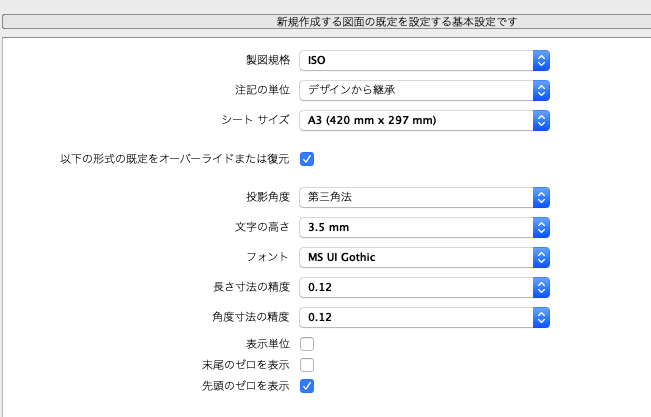Uncheck the override defaults checkbox
Viewport: 651px width, 417px height.
[x=307, y=159]
